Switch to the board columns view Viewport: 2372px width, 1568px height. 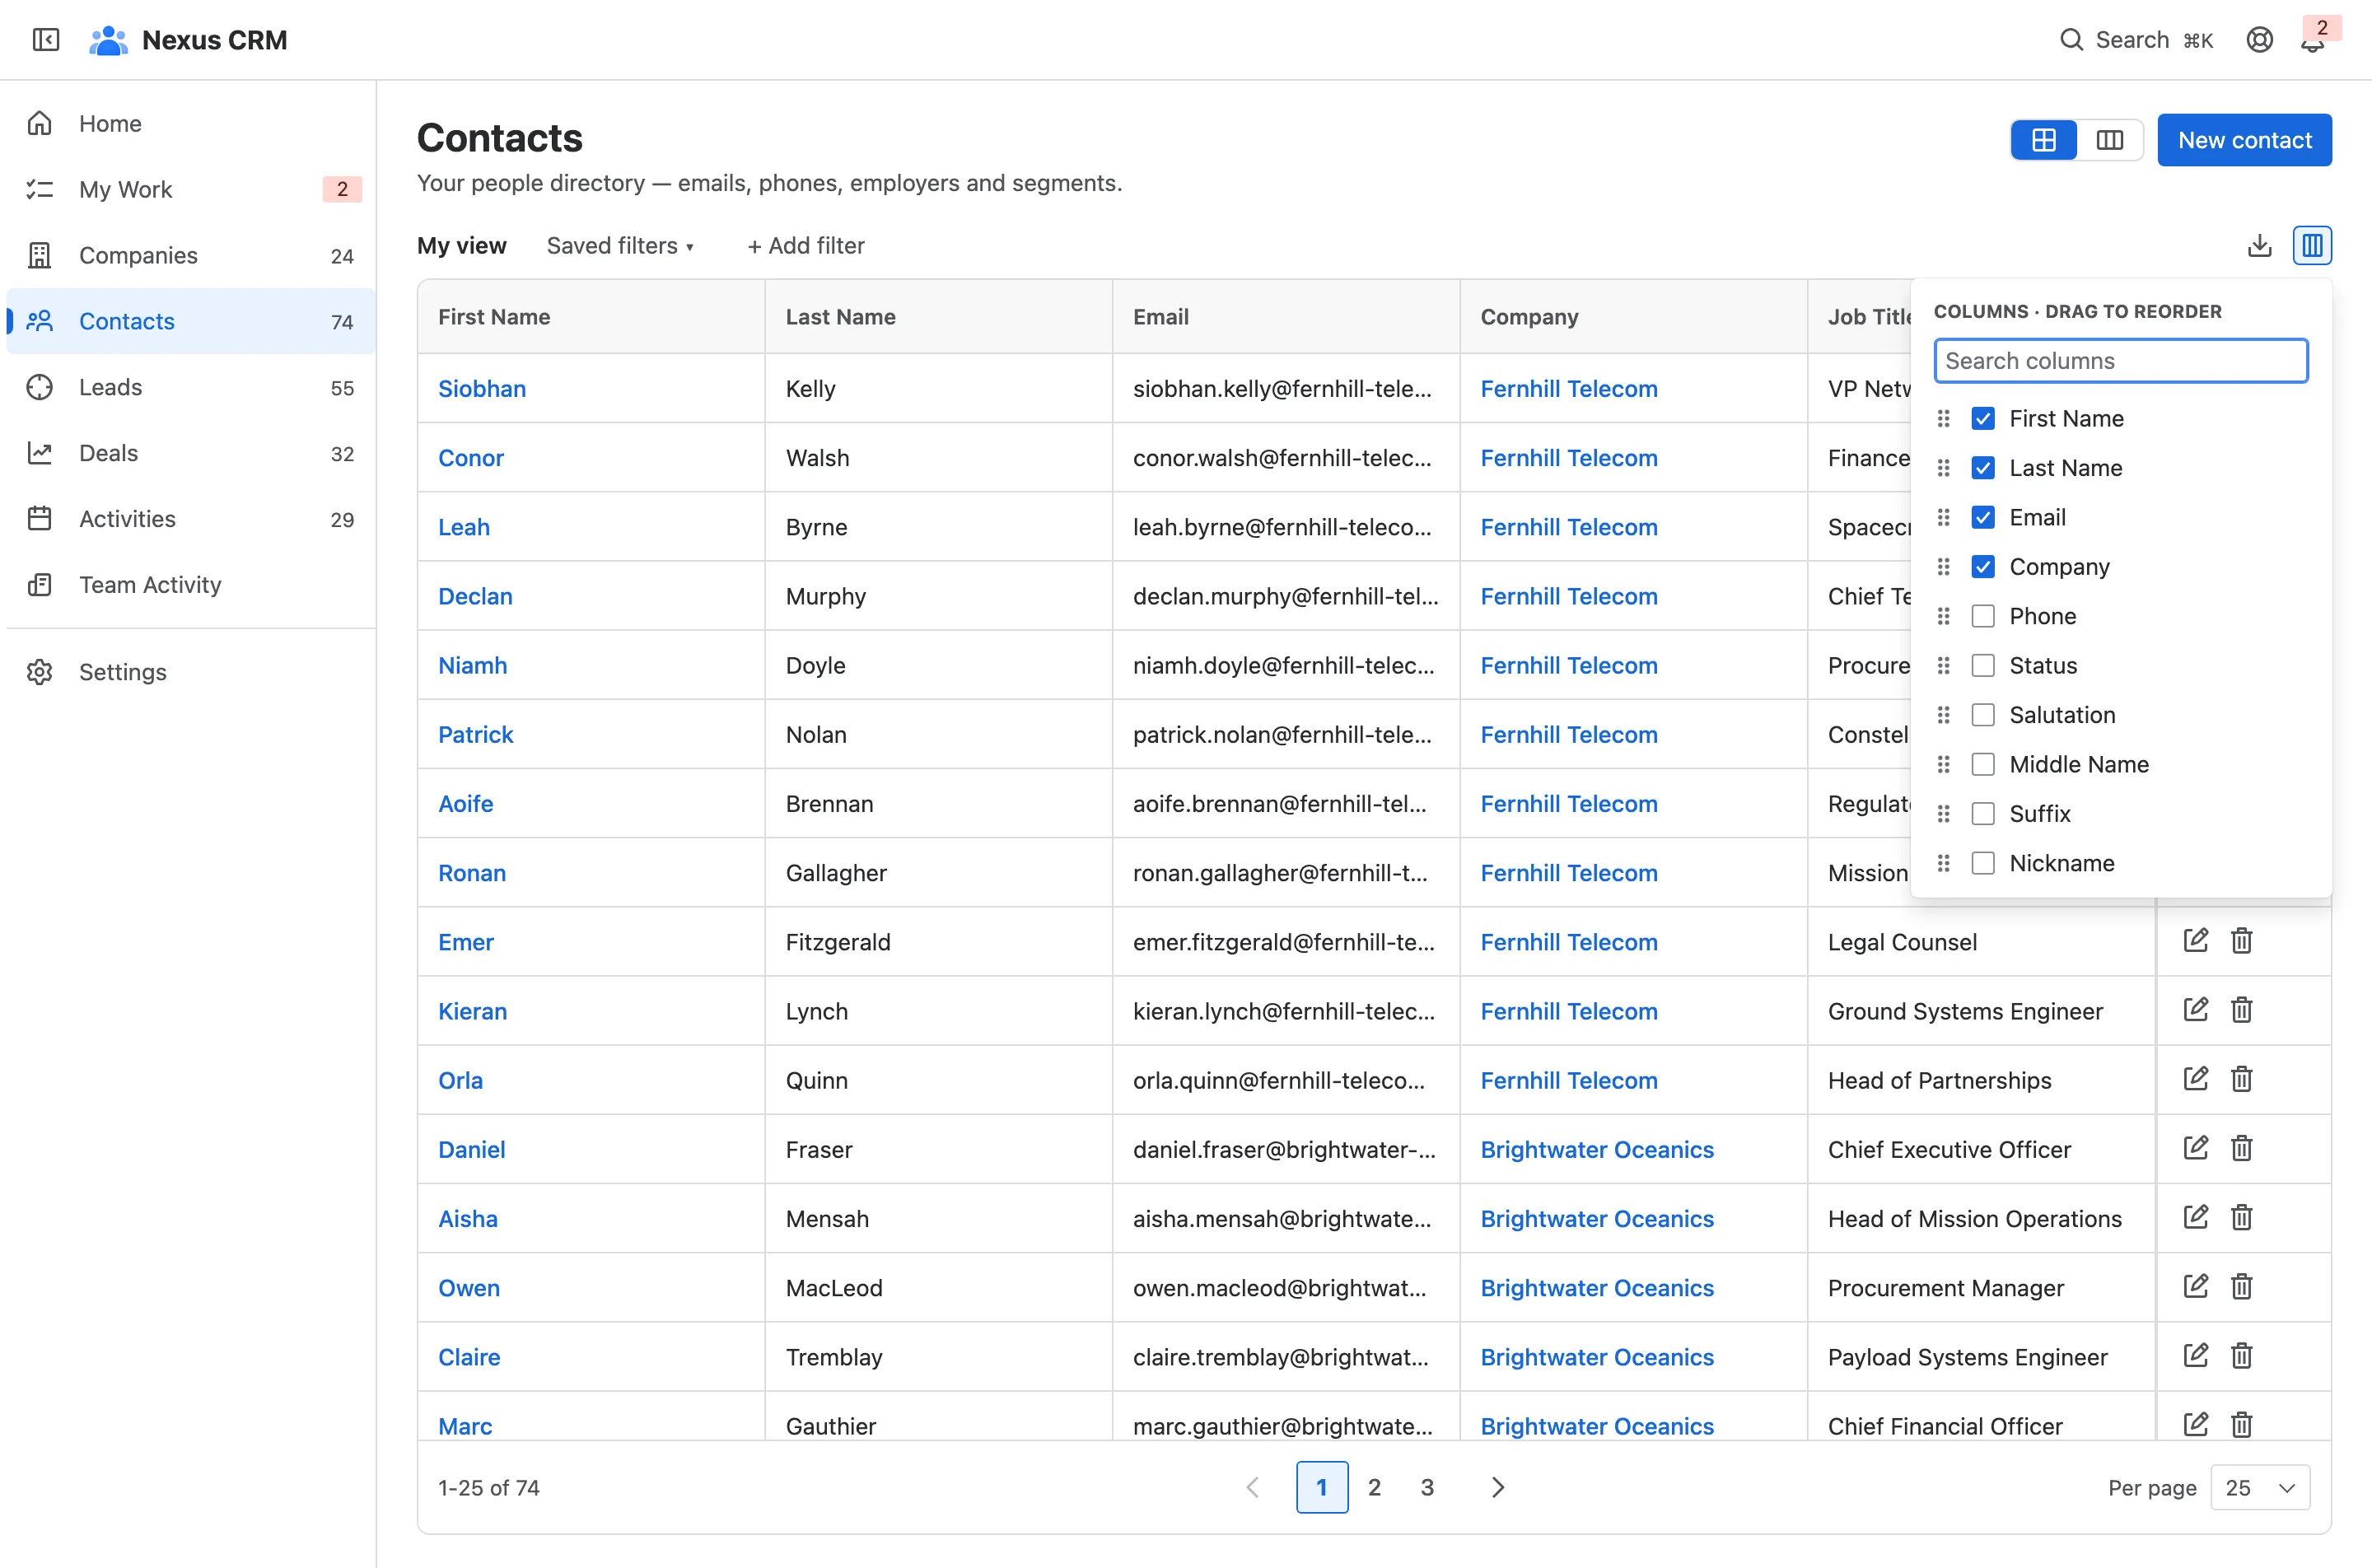pos(2109,140)
